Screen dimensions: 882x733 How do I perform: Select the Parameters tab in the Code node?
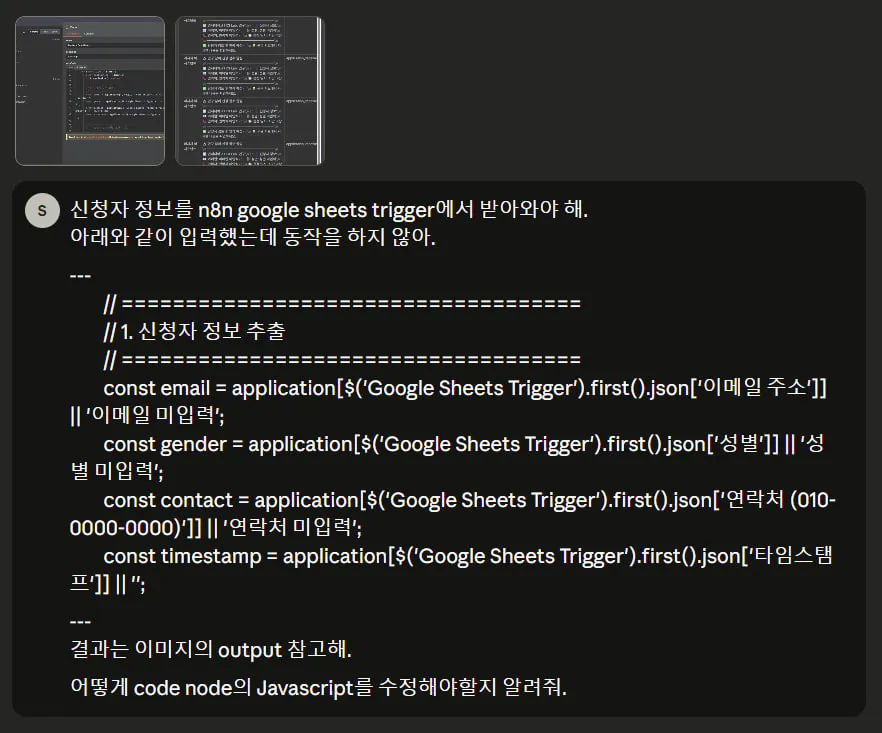pos(72,34)
